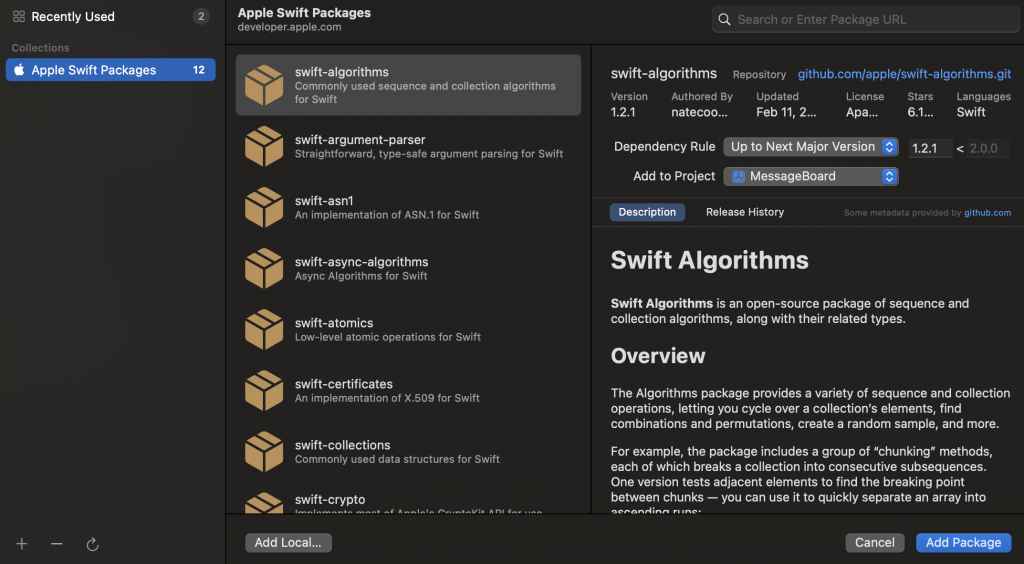1024x564 pixels.
Task: Open the Dependency Rule dropdown
Action: point(811,147)
